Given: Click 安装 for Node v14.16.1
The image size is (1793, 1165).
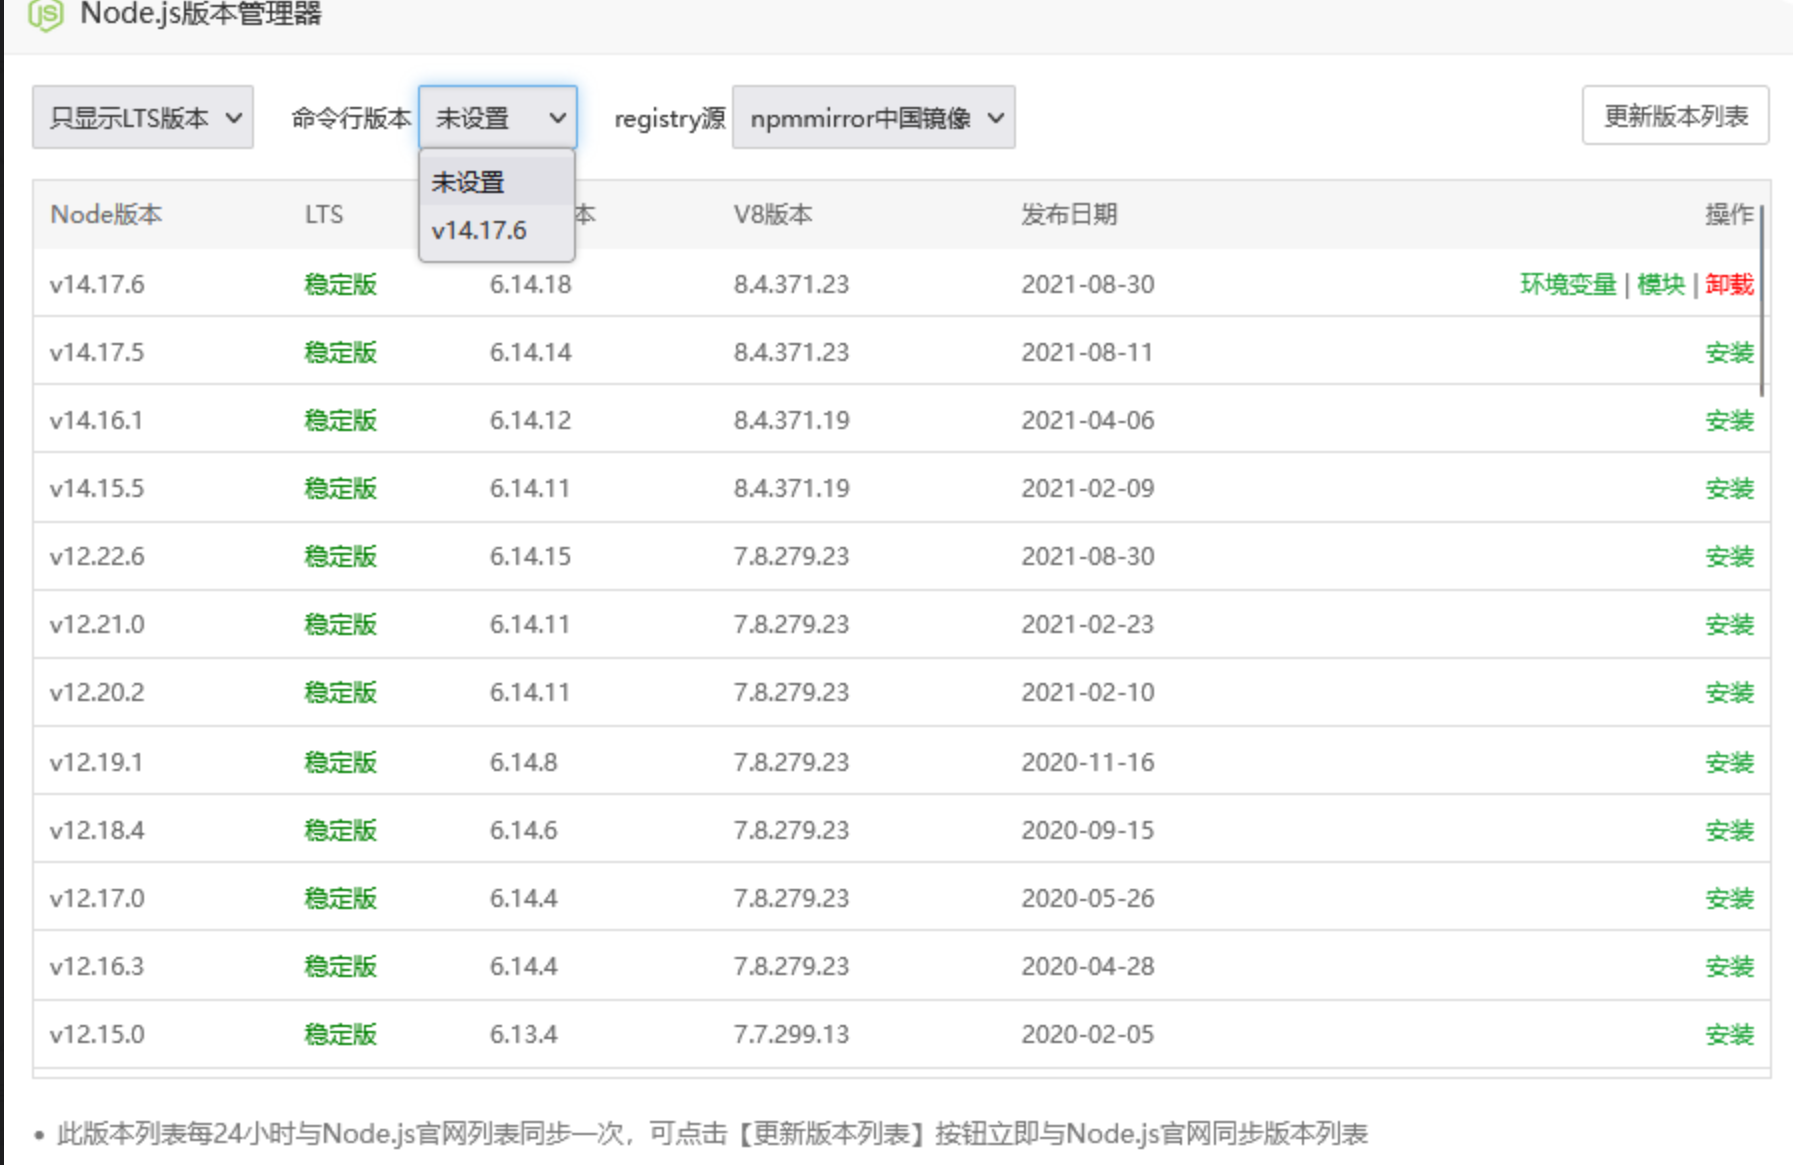Looking at the screenshot, I should [x=1729, y=420].
